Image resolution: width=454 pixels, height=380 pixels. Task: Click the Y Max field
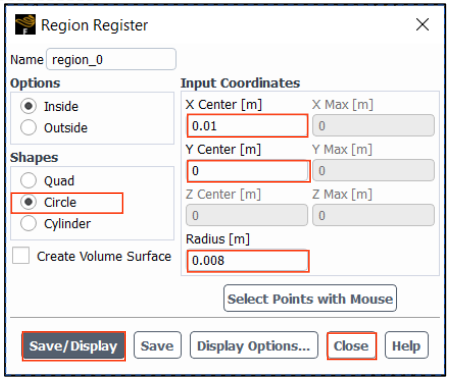[x=373, y=171]
